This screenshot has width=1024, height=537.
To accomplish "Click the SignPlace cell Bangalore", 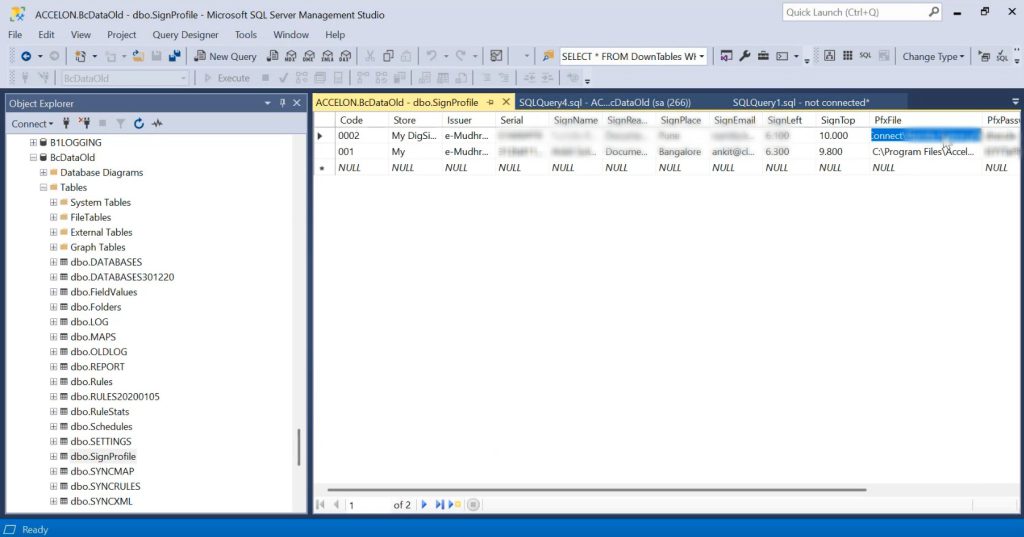I will click(x=682, y=152).
